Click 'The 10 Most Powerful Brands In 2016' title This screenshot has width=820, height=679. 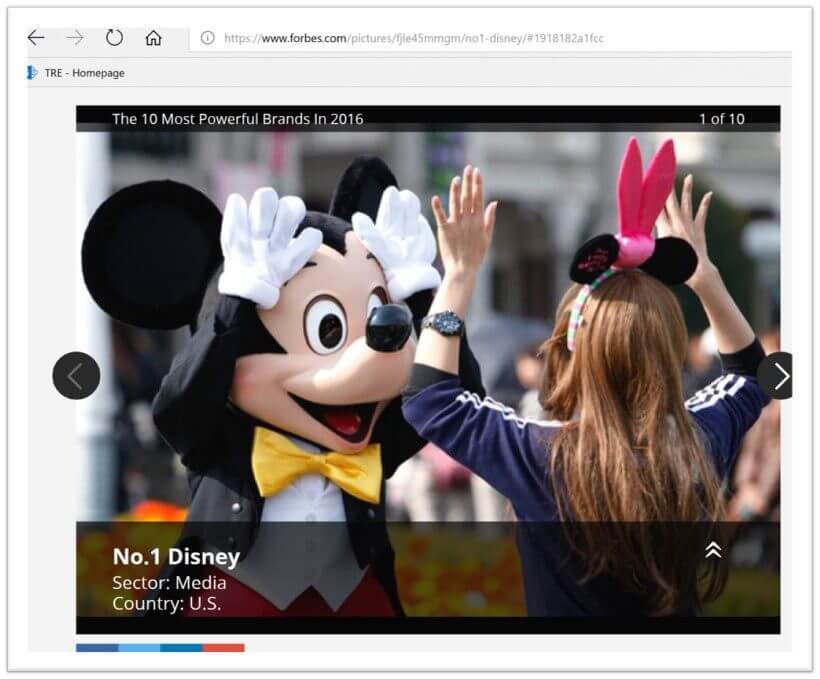tap(237, 119)
